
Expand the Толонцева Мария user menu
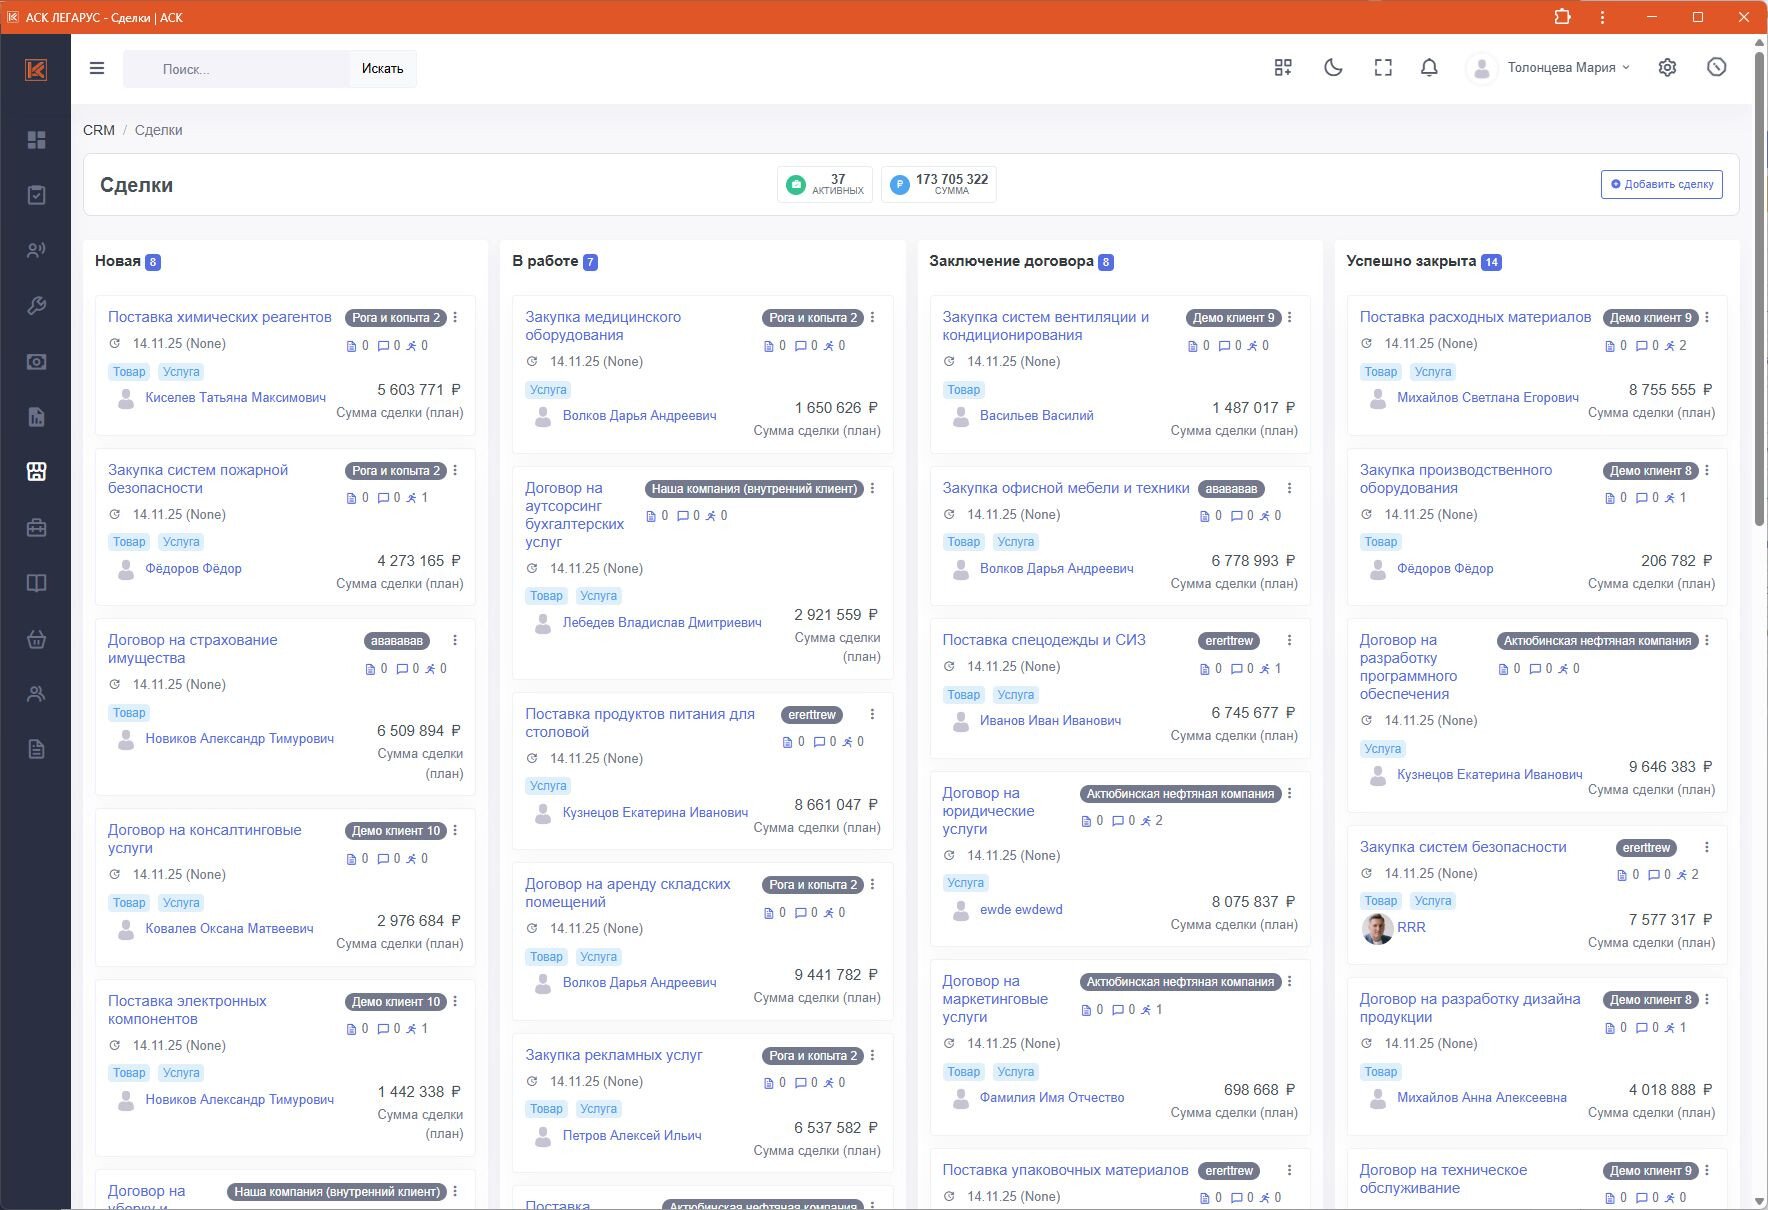(x=1566, y=68)
